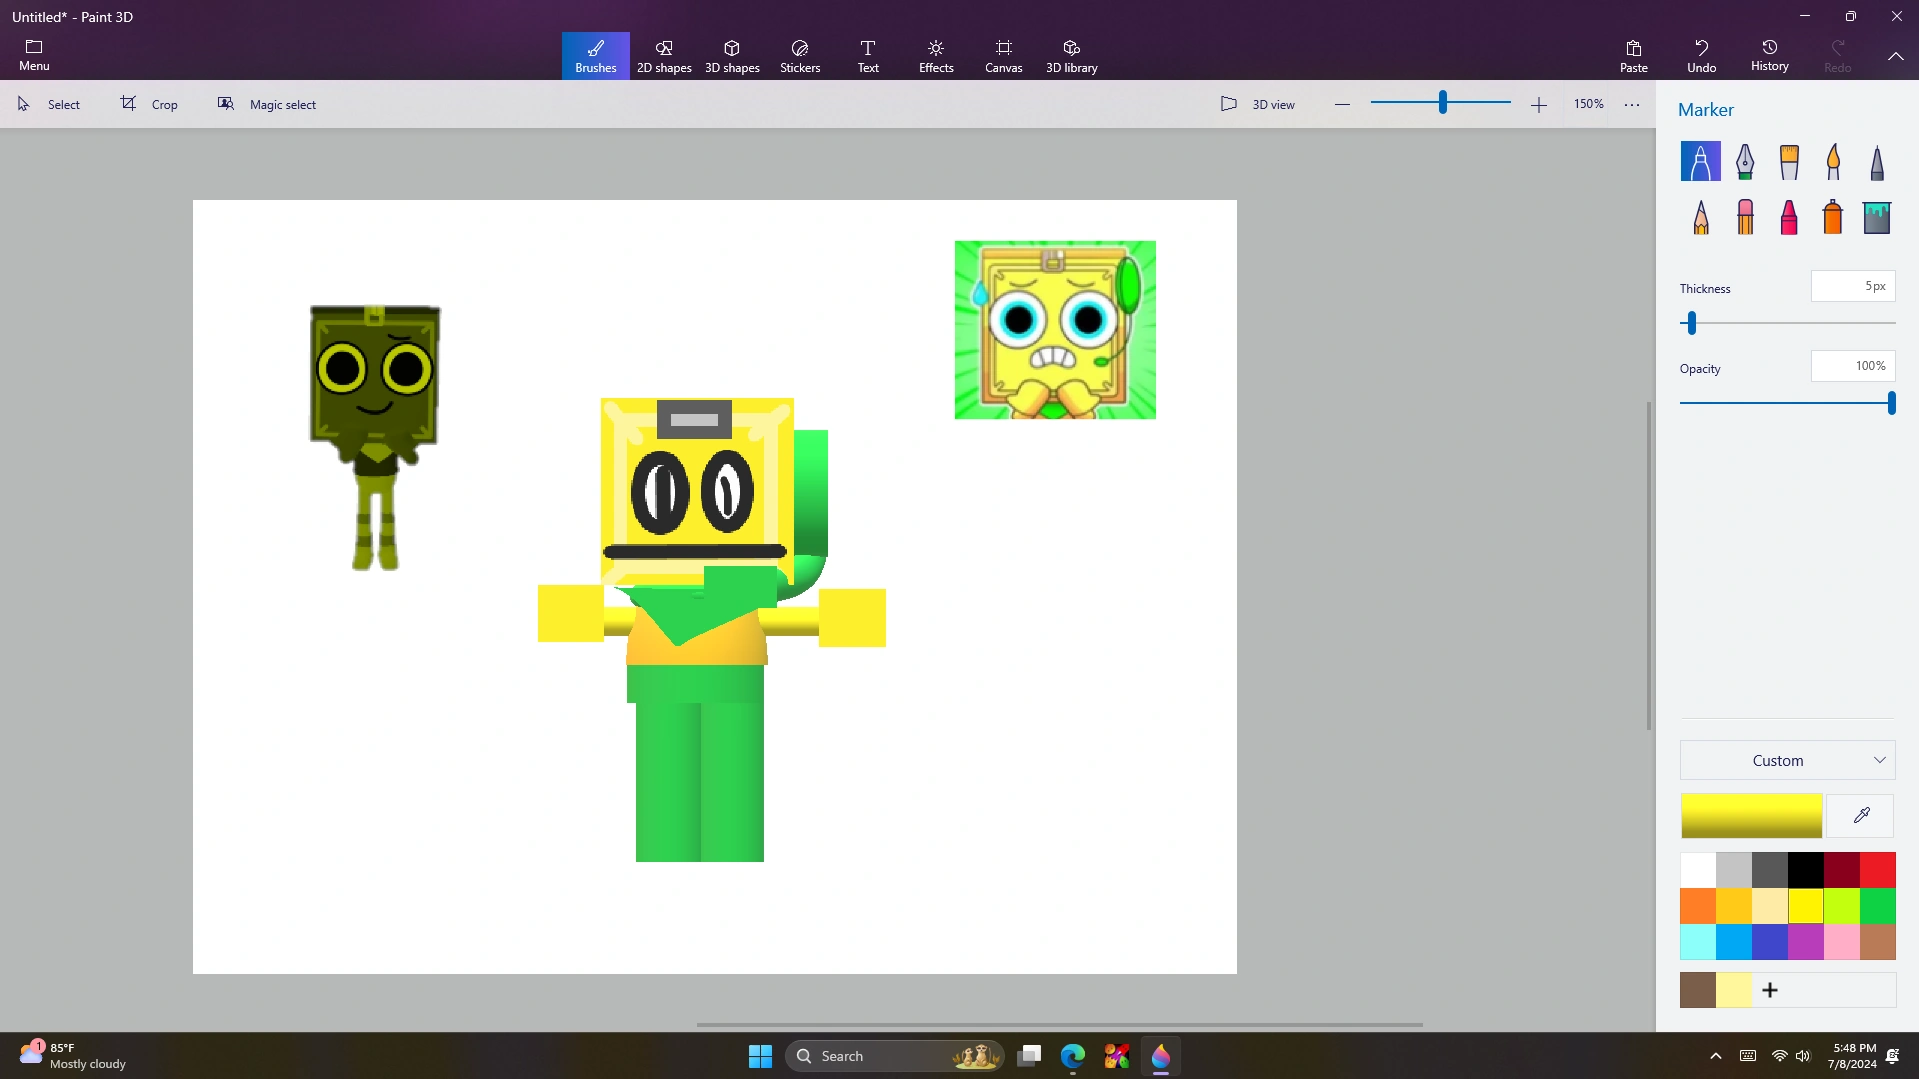Toggle 3D view mode
This screenshot has height=1079, width=1919.
(1258, 104)
